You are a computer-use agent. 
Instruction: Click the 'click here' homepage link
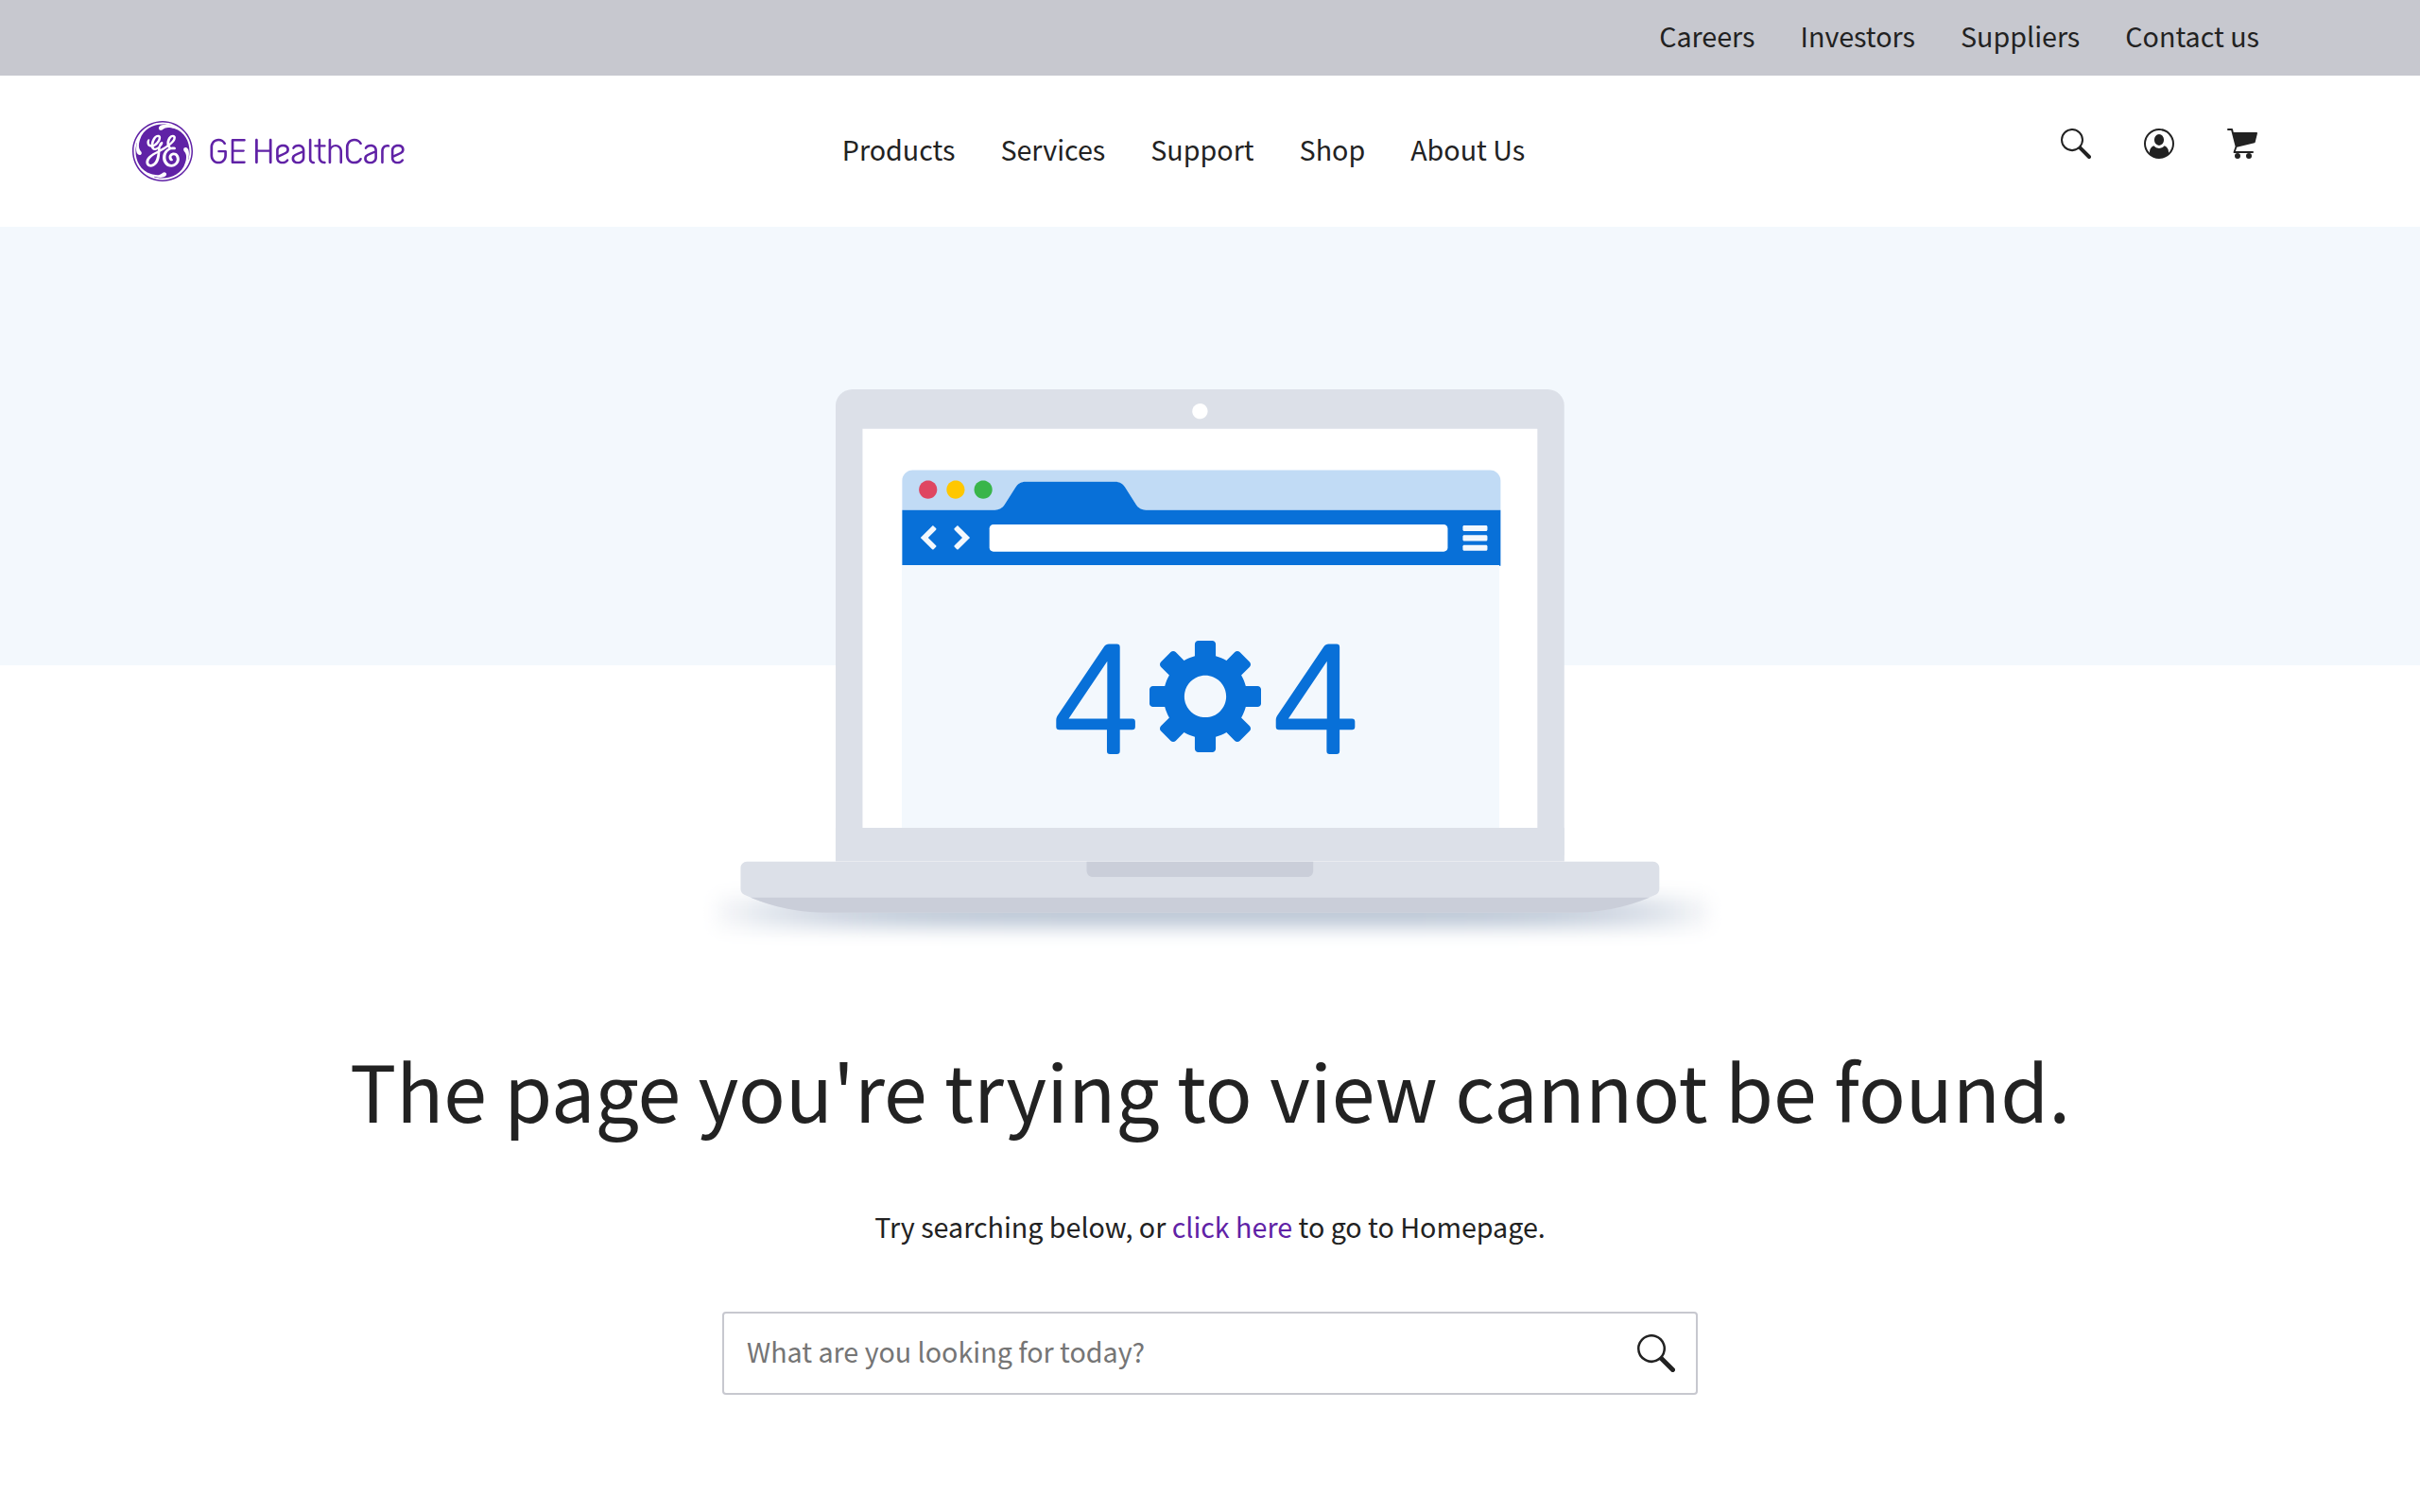point(1232,1227)
